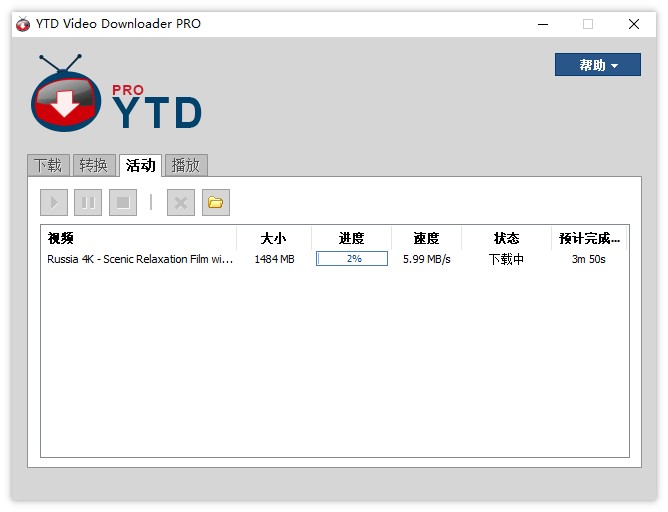Viewport: 668px width, 512px height.
Task: Click the 速度 column header
Action: (426, 238)
